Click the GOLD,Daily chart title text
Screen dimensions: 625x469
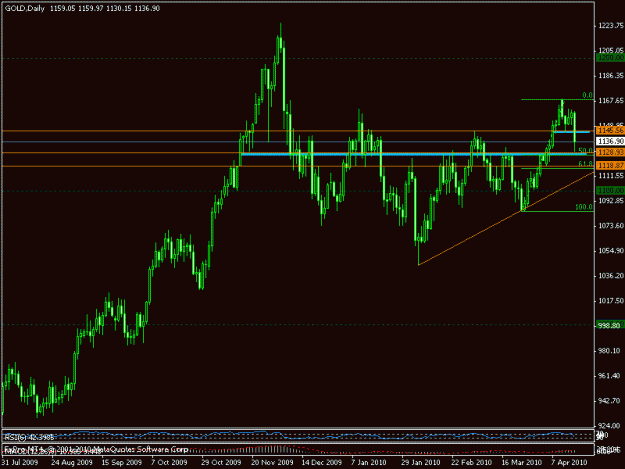[x=25, y=8]
